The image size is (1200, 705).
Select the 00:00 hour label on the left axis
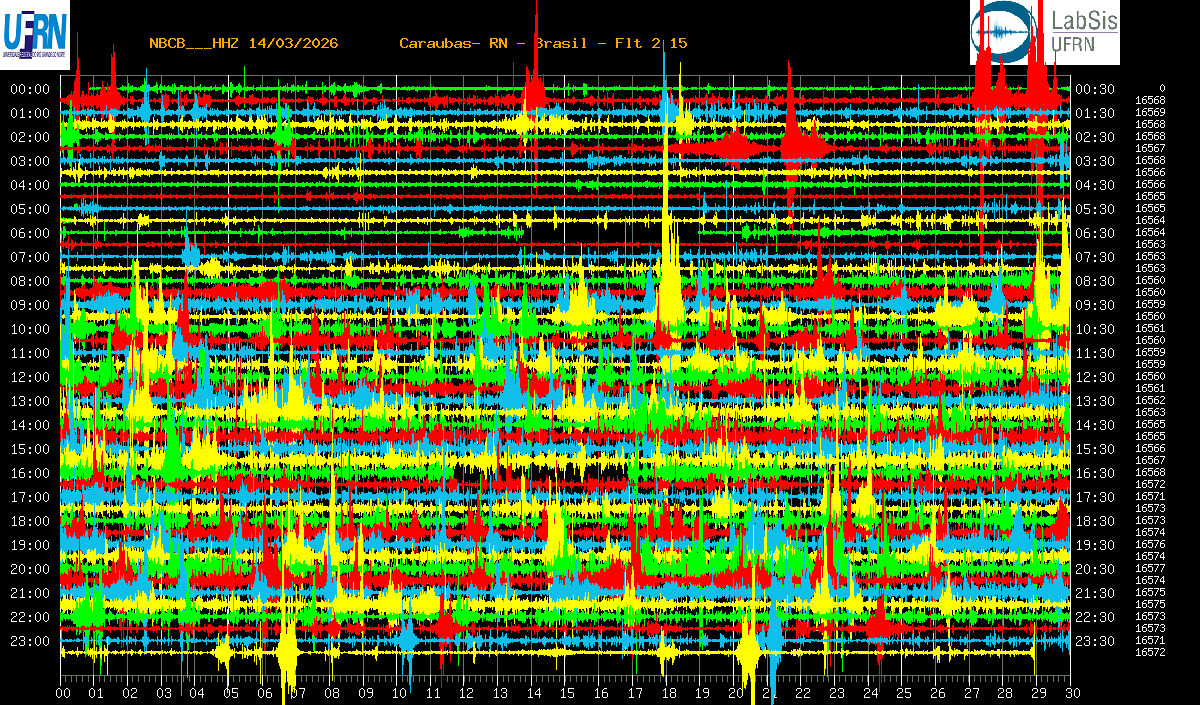30,89
